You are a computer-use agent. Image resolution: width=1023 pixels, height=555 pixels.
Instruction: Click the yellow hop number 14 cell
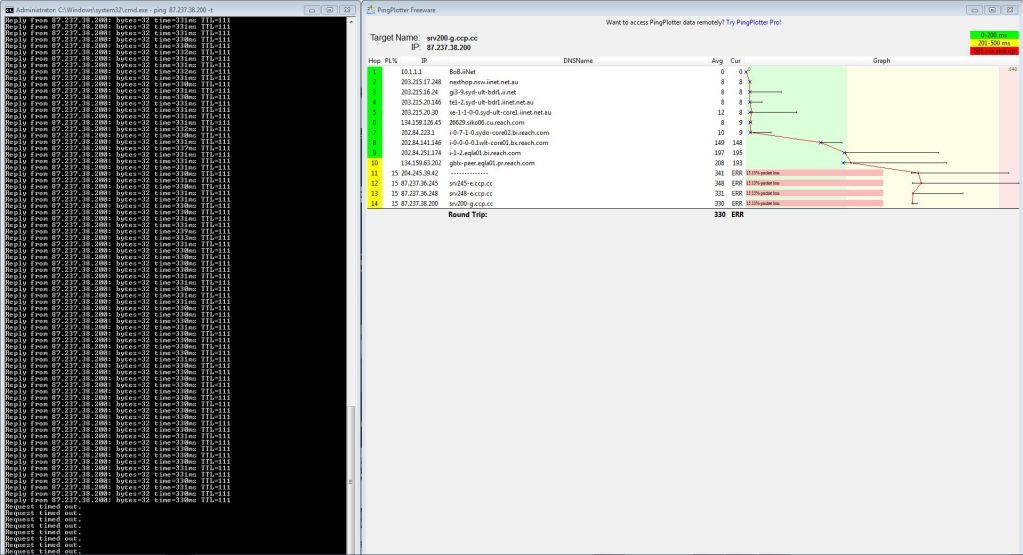(374, 203)
